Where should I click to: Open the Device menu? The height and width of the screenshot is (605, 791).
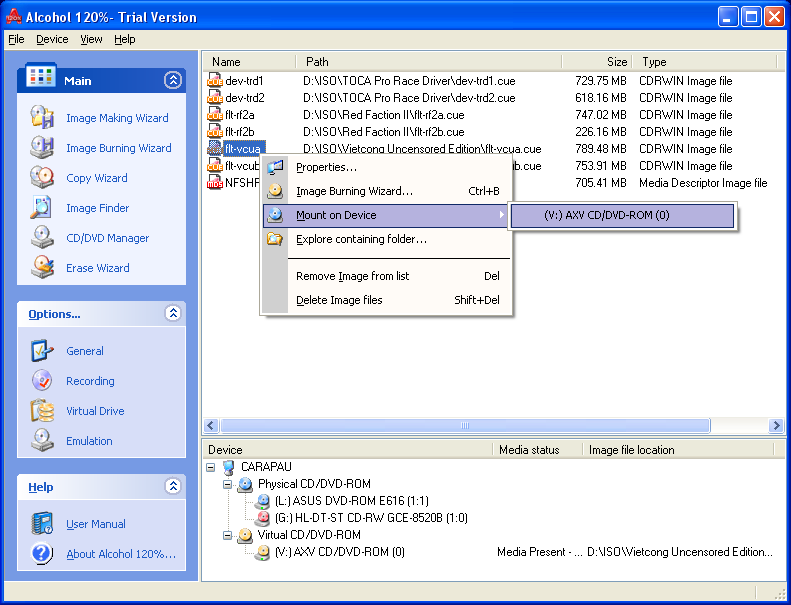coord(52,39)
